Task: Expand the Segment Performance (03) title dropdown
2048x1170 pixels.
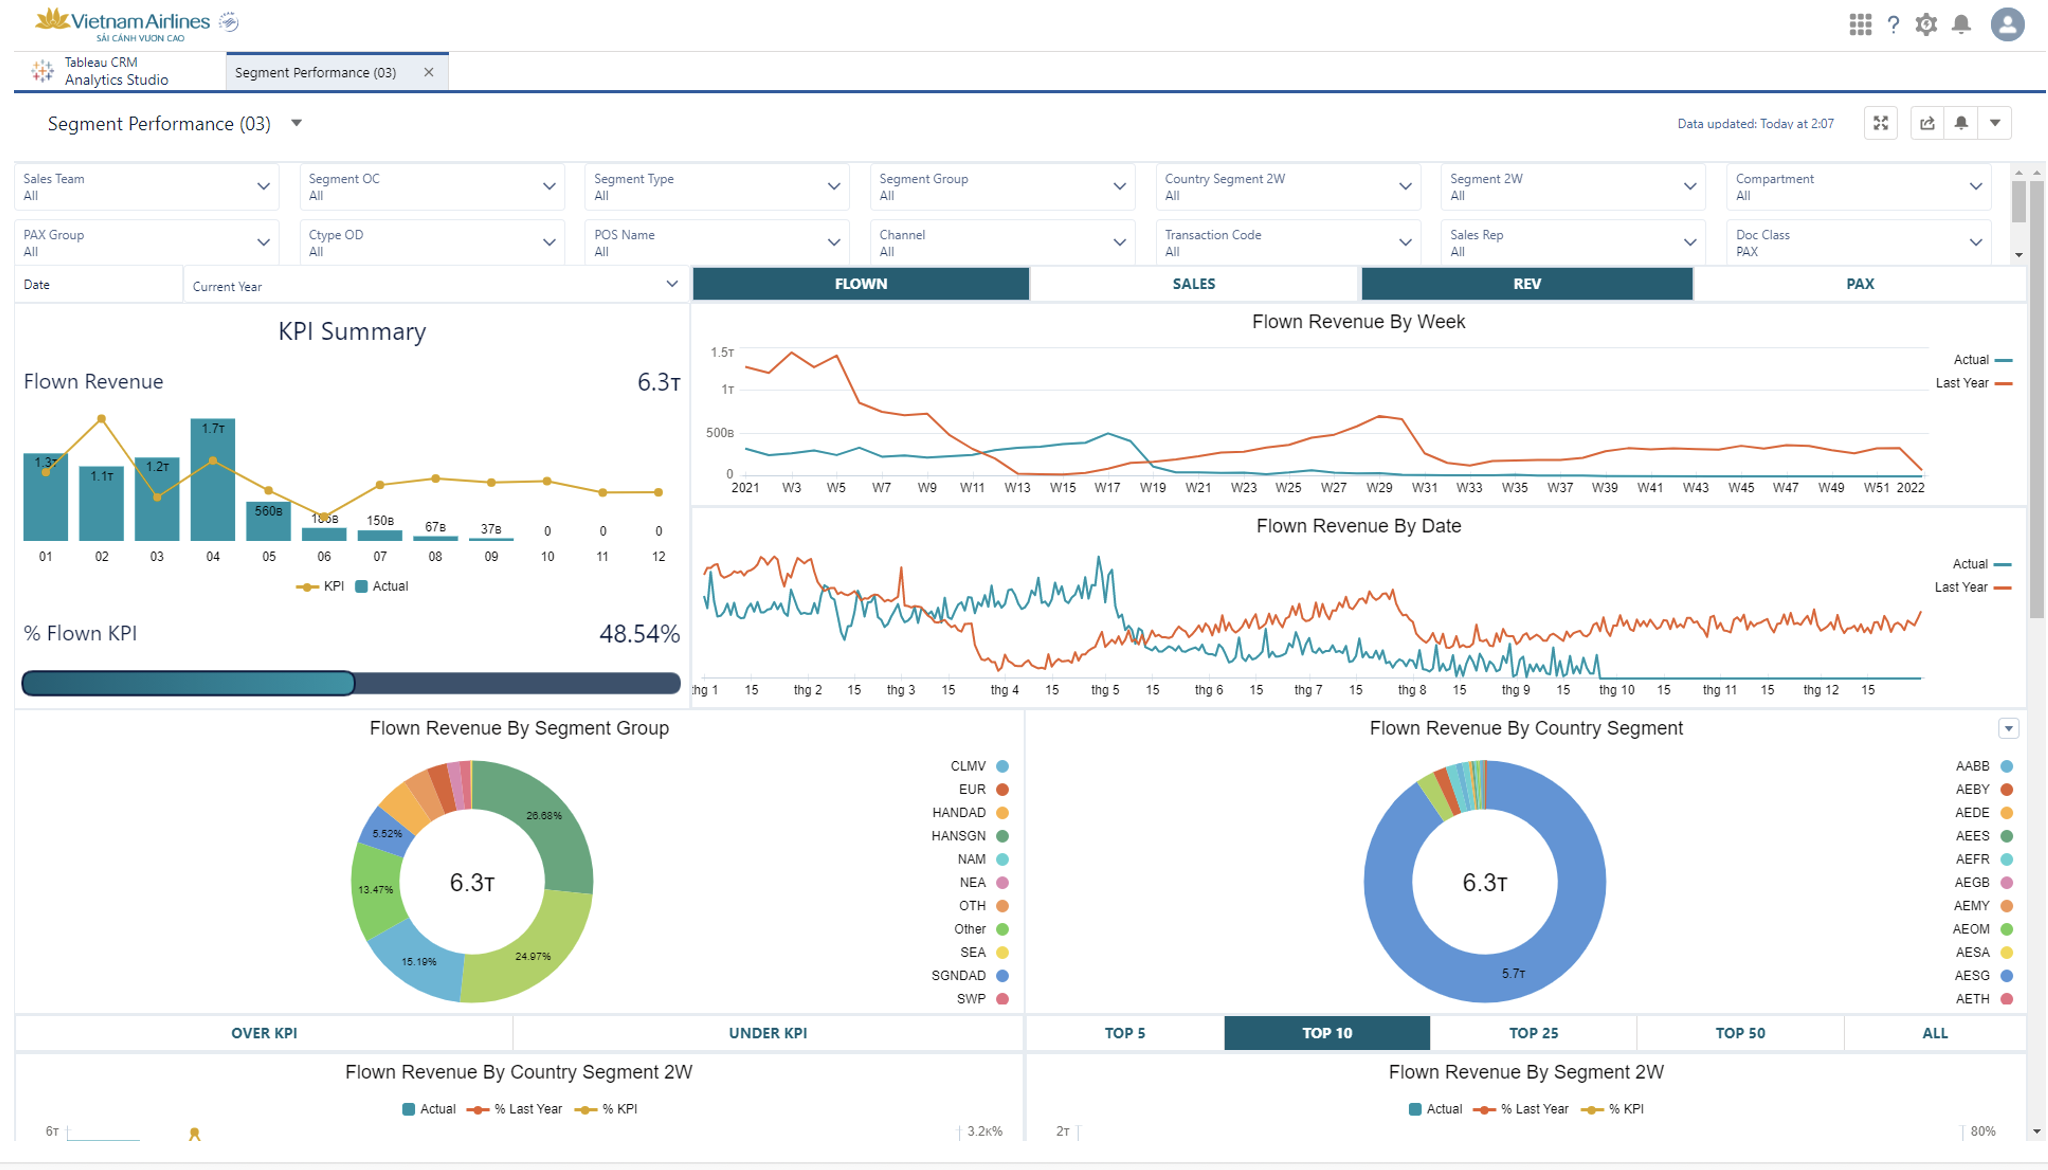Action: (x=296, y=123)
